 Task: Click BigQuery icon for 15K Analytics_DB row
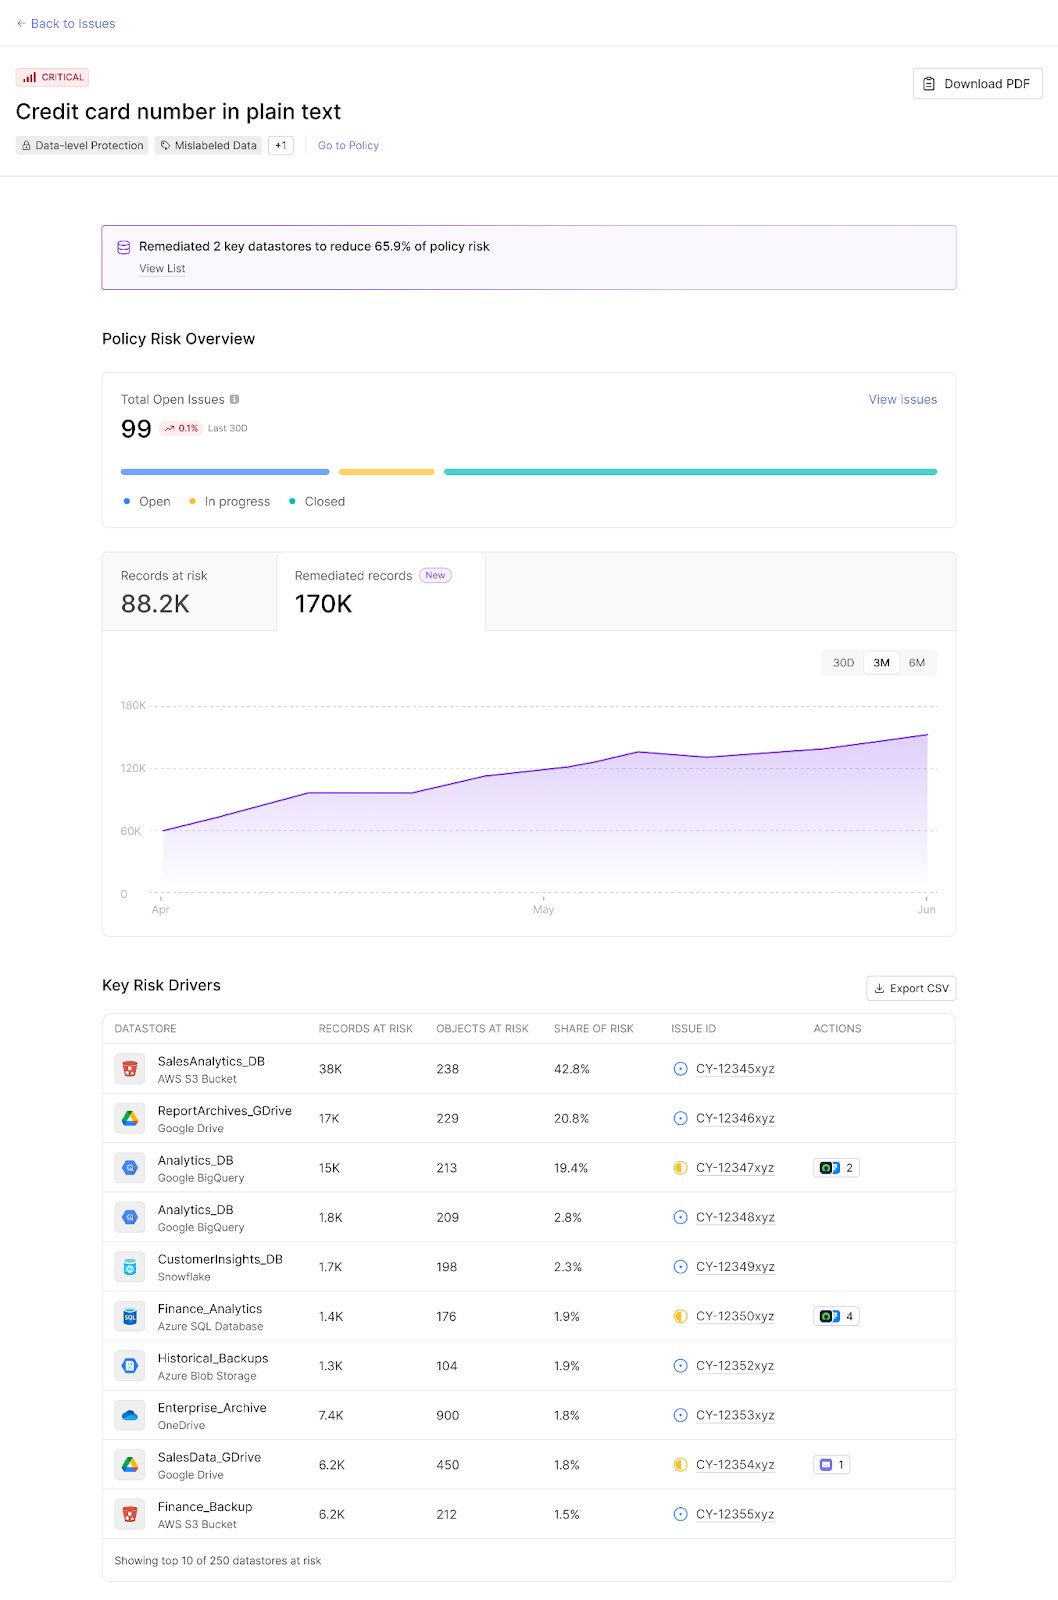pyautogui.click(x=130, y=1168)
